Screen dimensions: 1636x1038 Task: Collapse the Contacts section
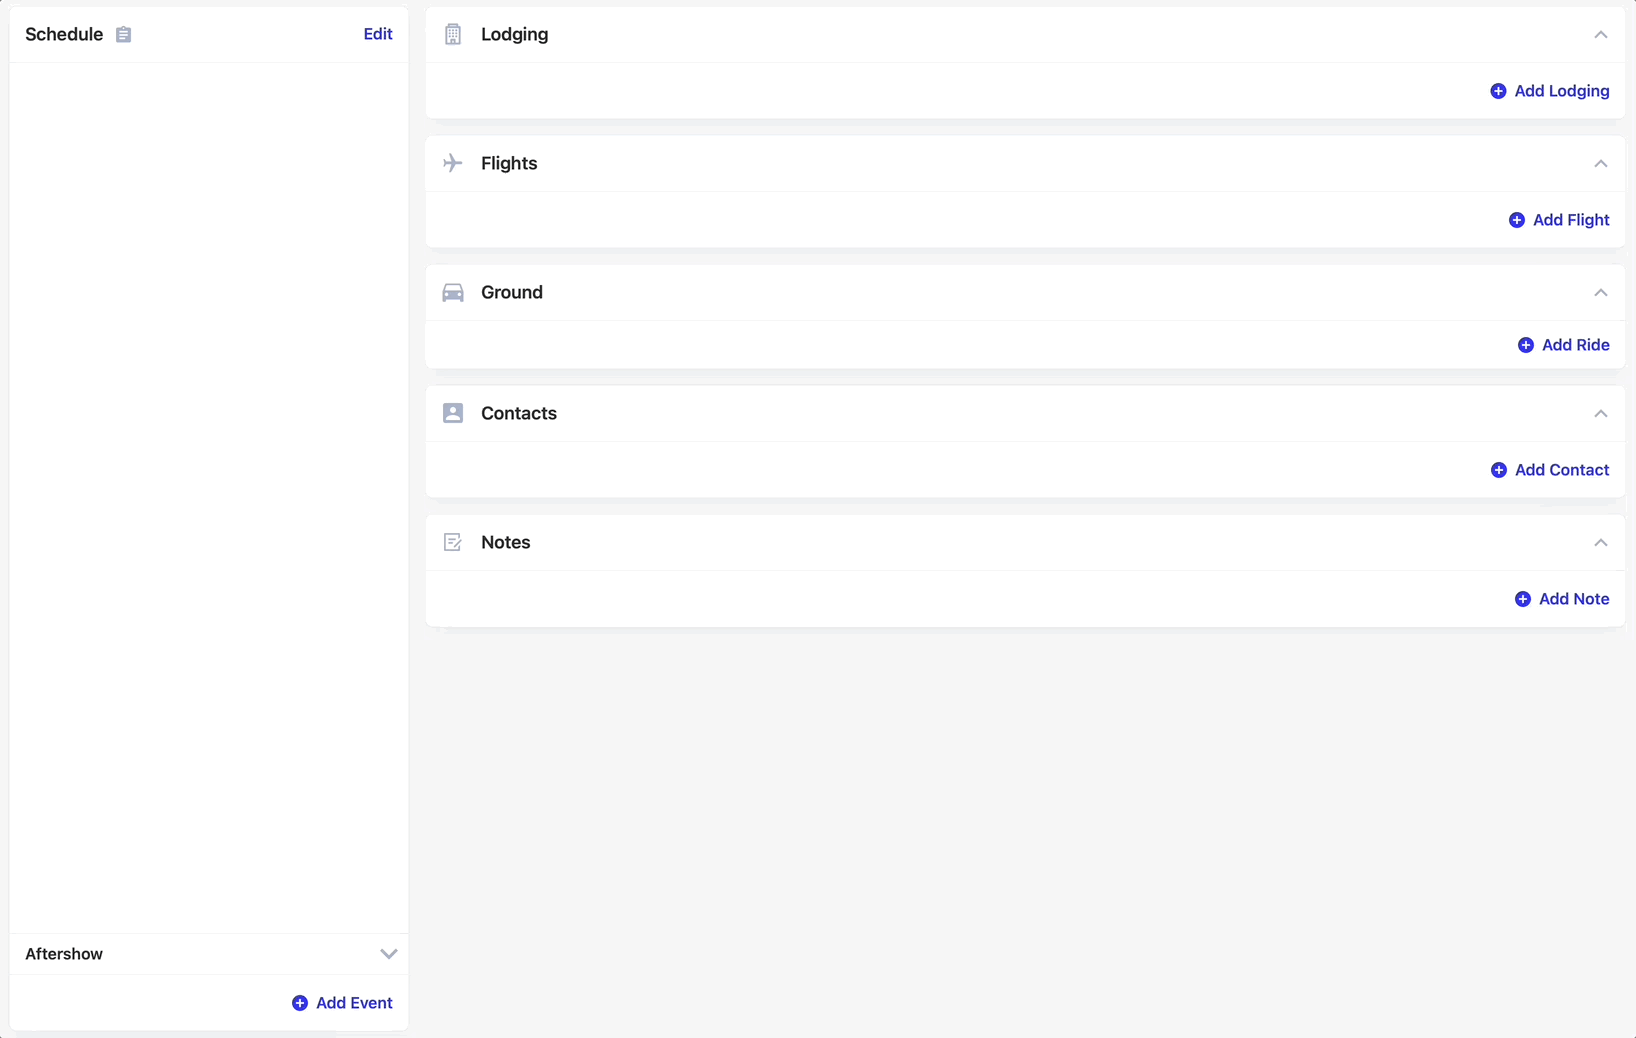pos(1600,413)
